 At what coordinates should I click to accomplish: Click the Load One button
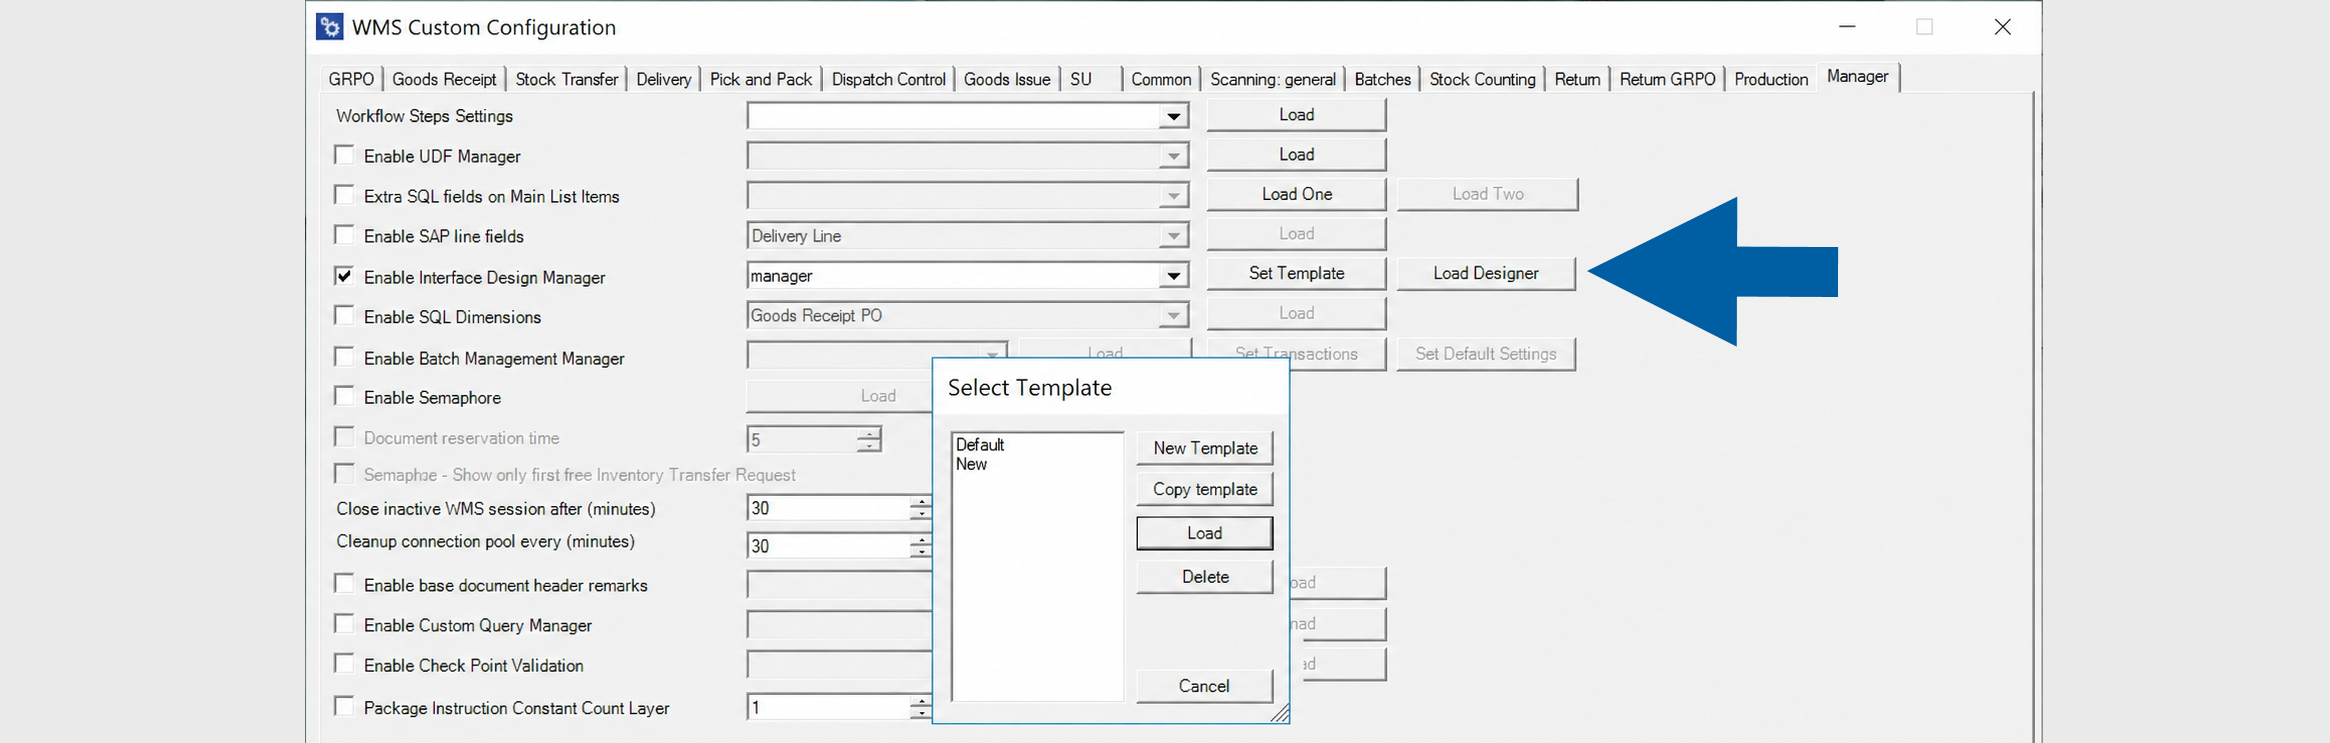click(1296, 194)
